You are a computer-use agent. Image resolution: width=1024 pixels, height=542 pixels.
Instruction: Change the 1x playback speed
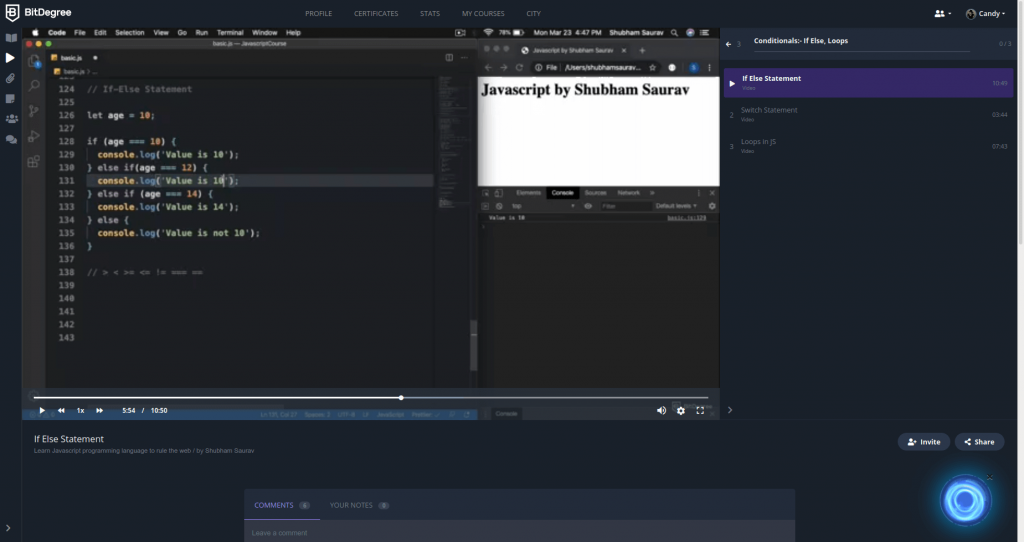point(80,410)
